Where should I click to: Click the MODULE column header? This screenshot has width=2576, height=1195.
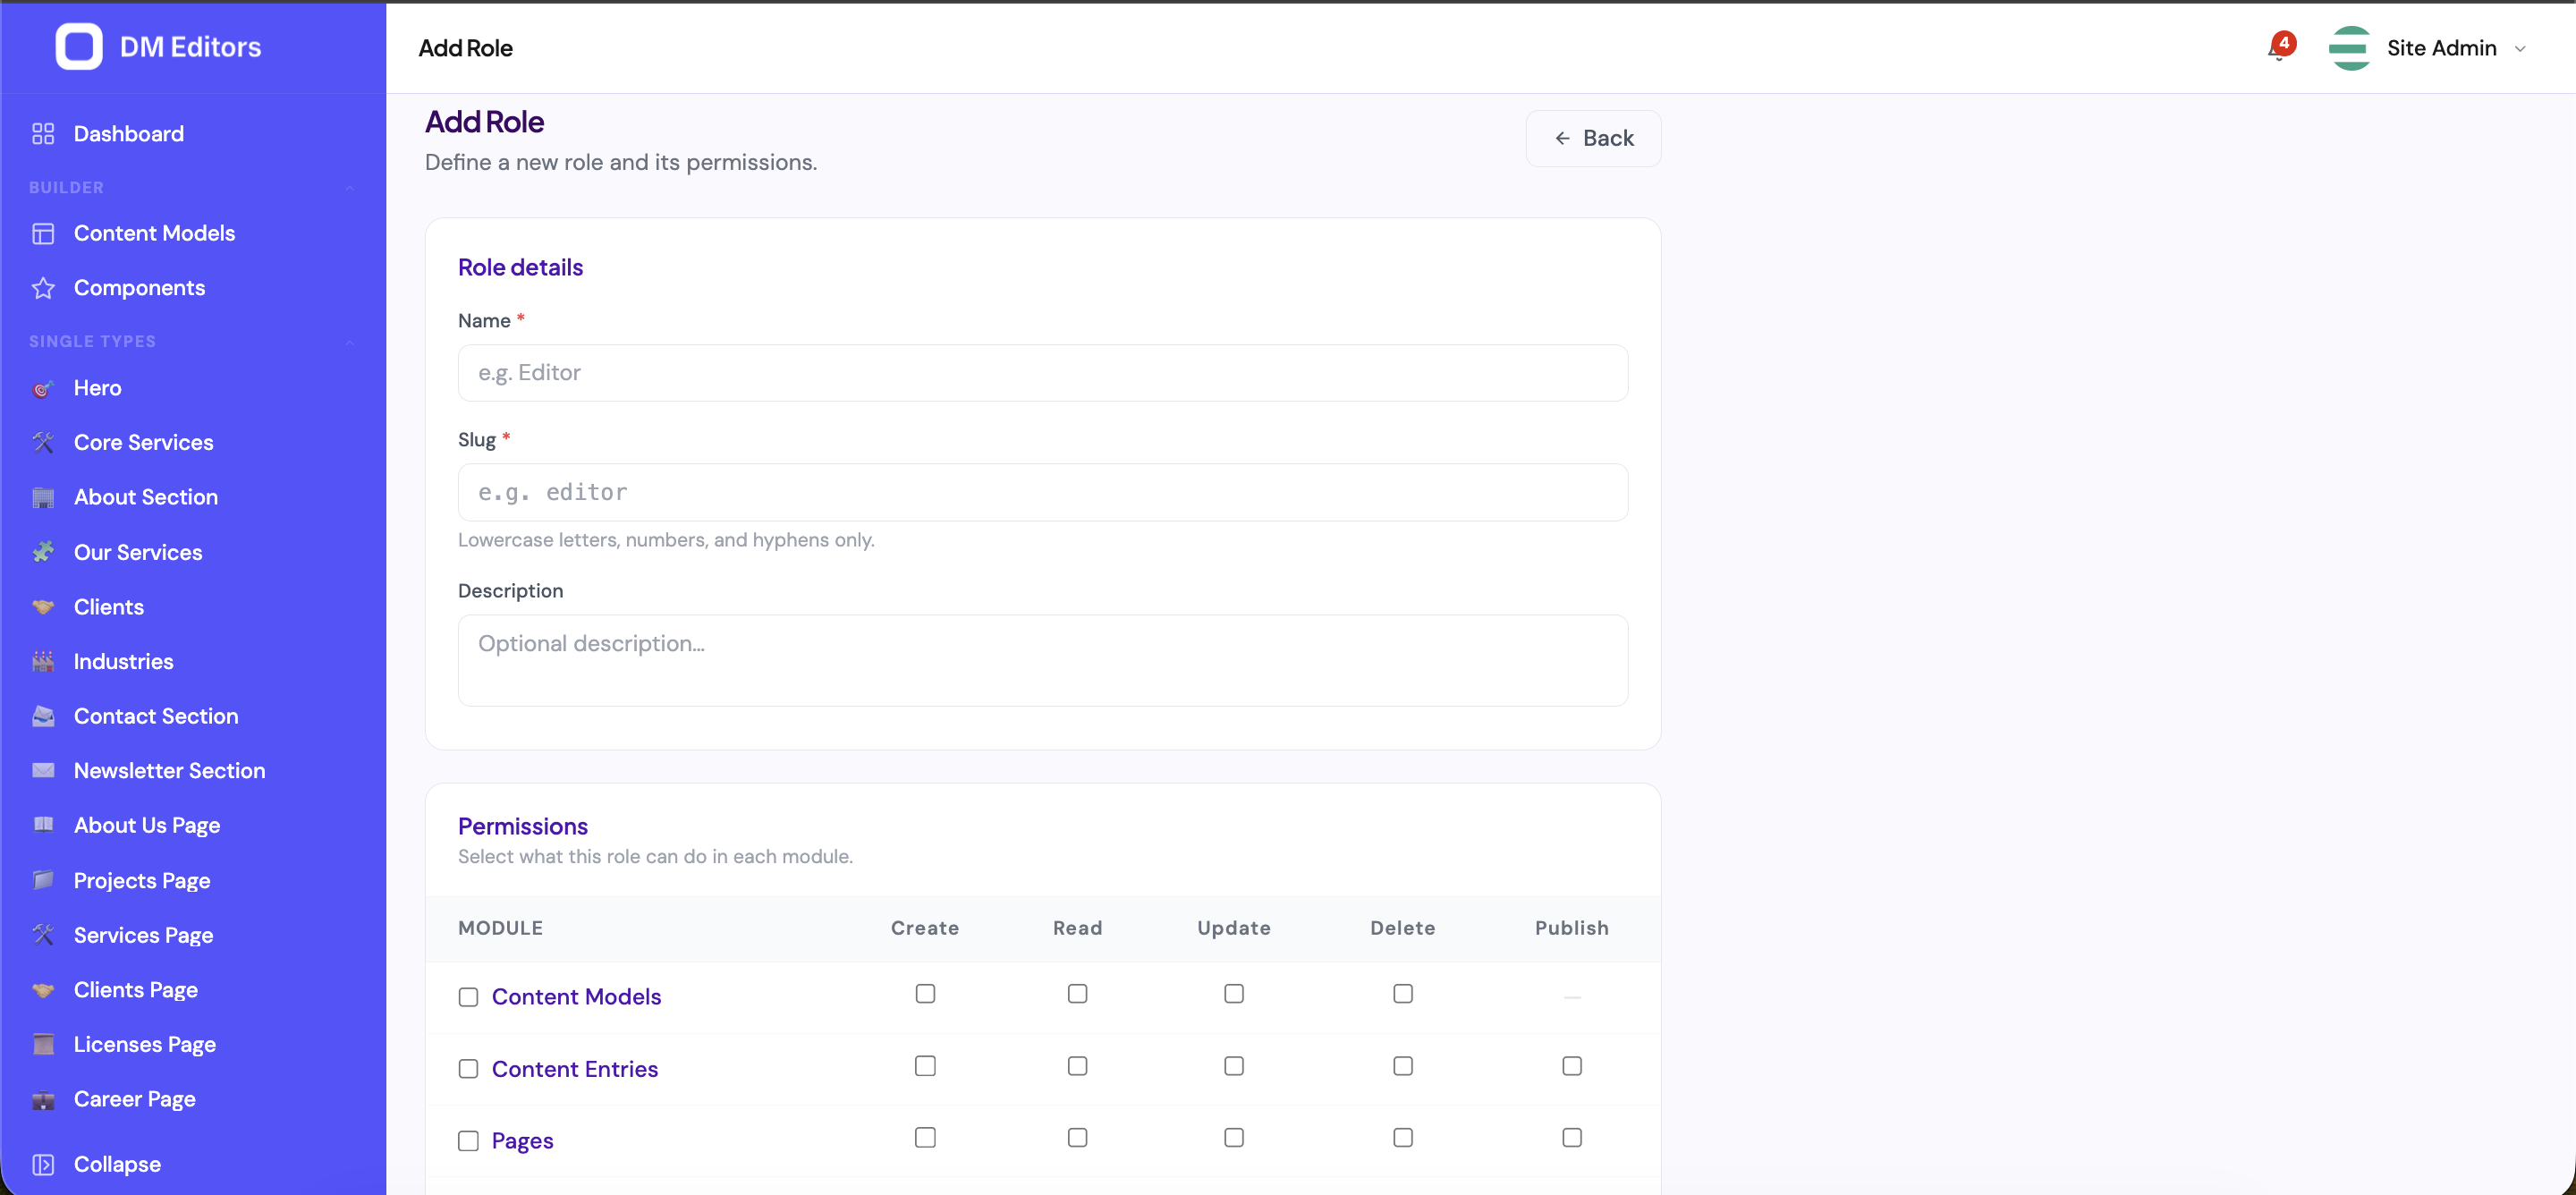point(500,928)
